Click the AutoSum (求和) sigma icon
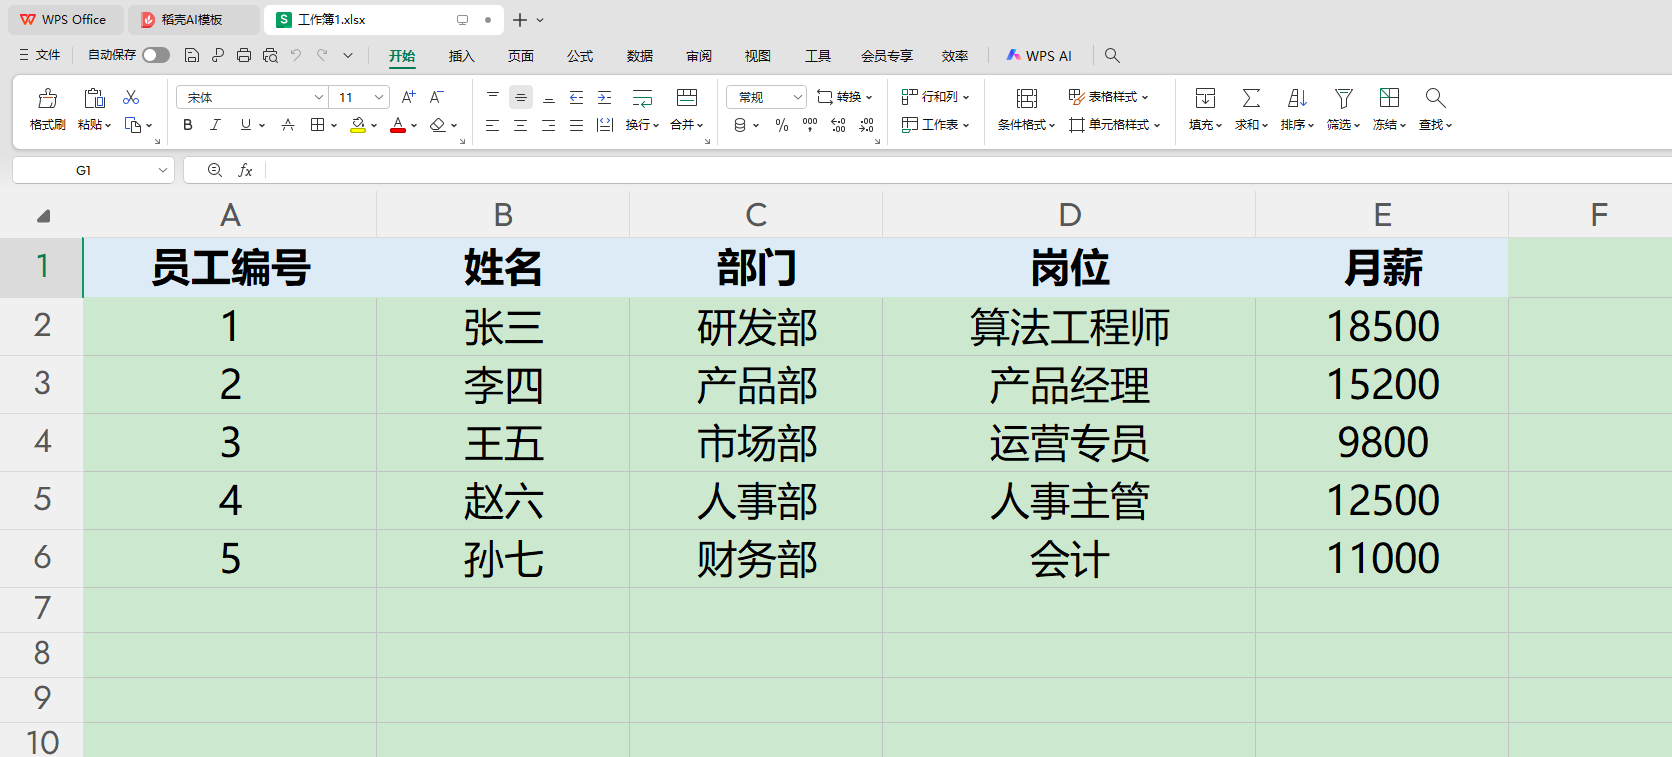Screen dimensions: 1672x757 tap(1251, 98)
